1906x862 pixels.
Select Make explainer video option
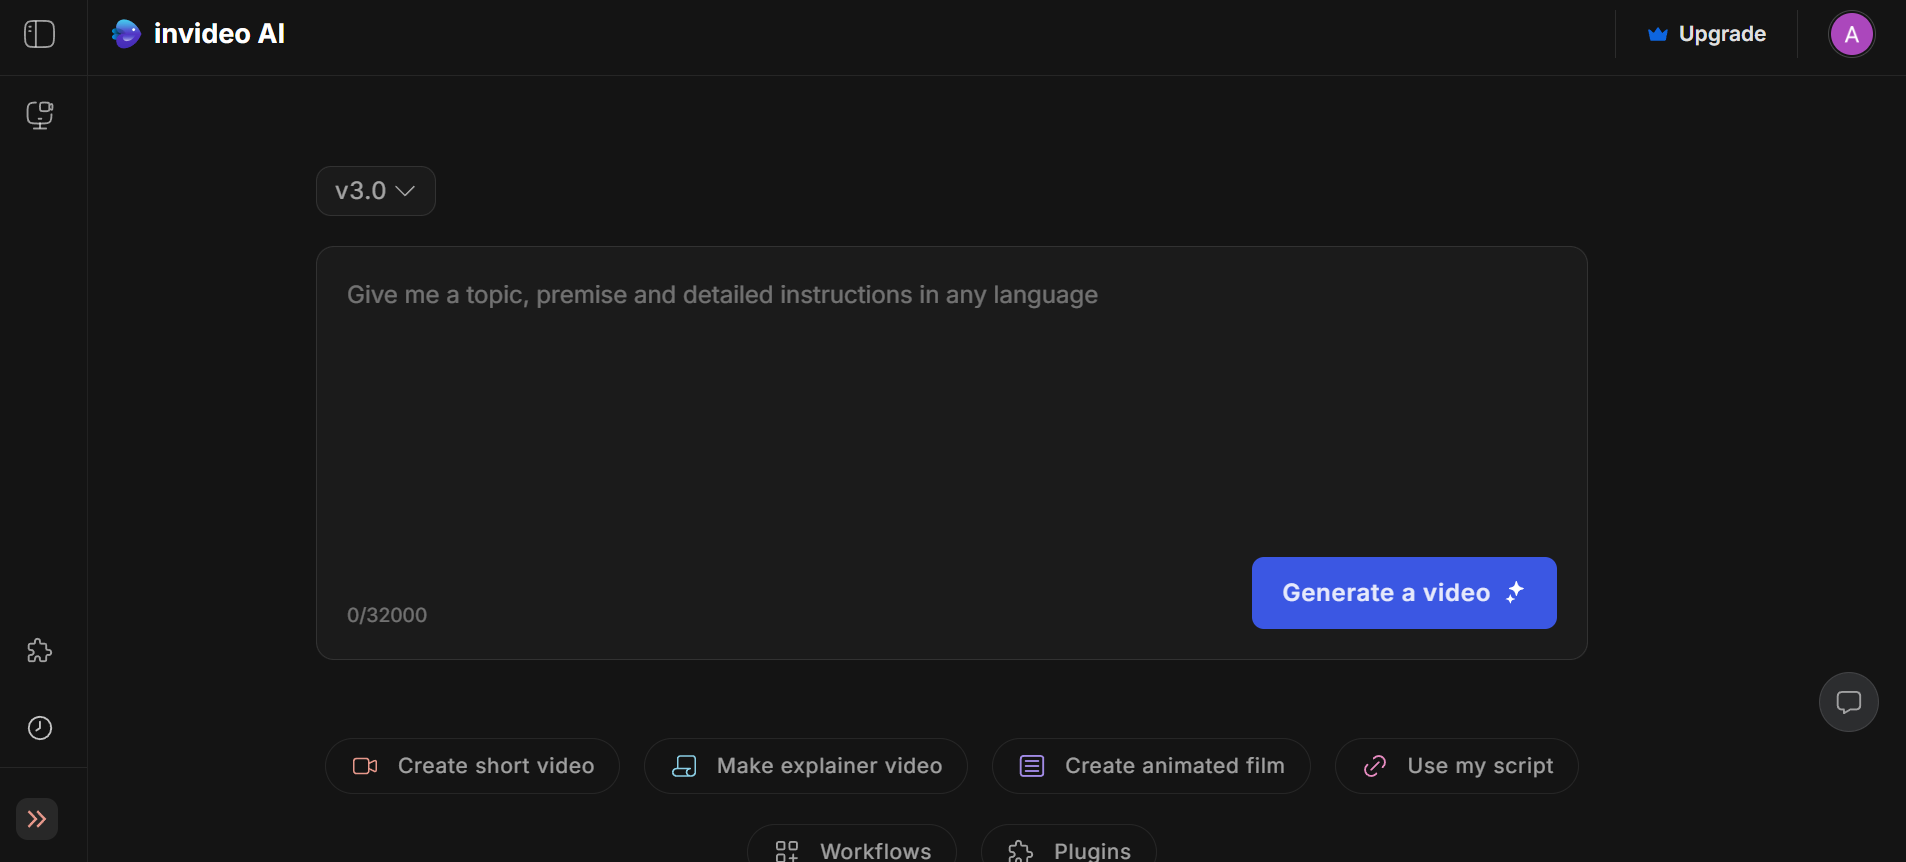click(805, 766)
